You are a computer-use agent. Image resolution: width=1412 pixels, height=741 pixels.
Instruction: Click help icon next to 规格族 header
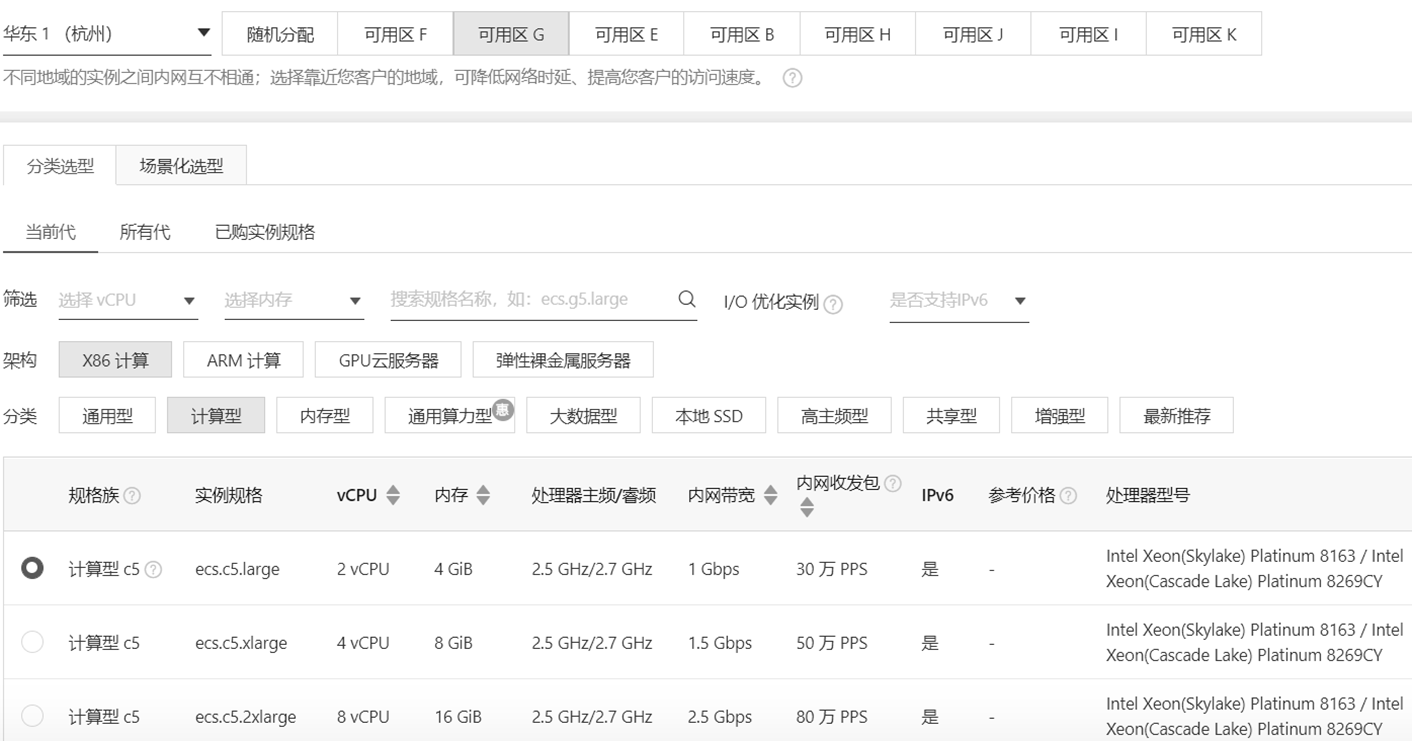coord(132,496)
